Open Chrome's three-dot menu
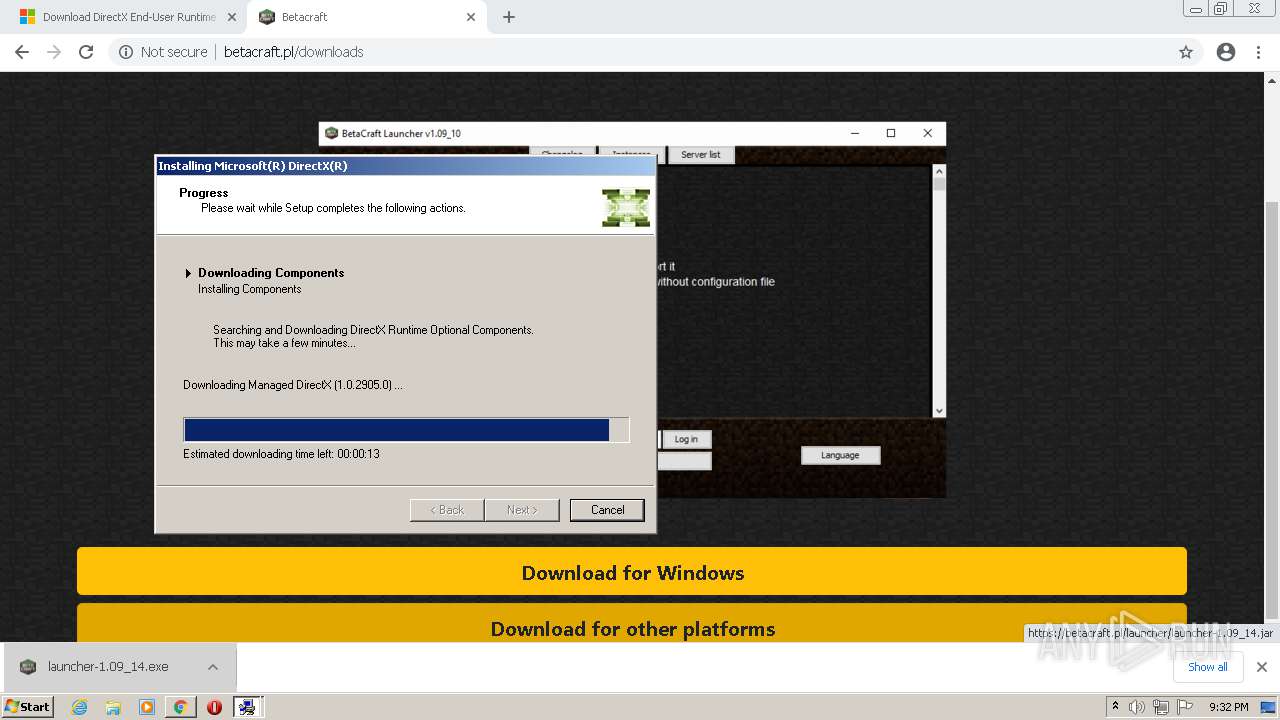The height and width of the screenshot is (720, 1280). pos(1259,52)
